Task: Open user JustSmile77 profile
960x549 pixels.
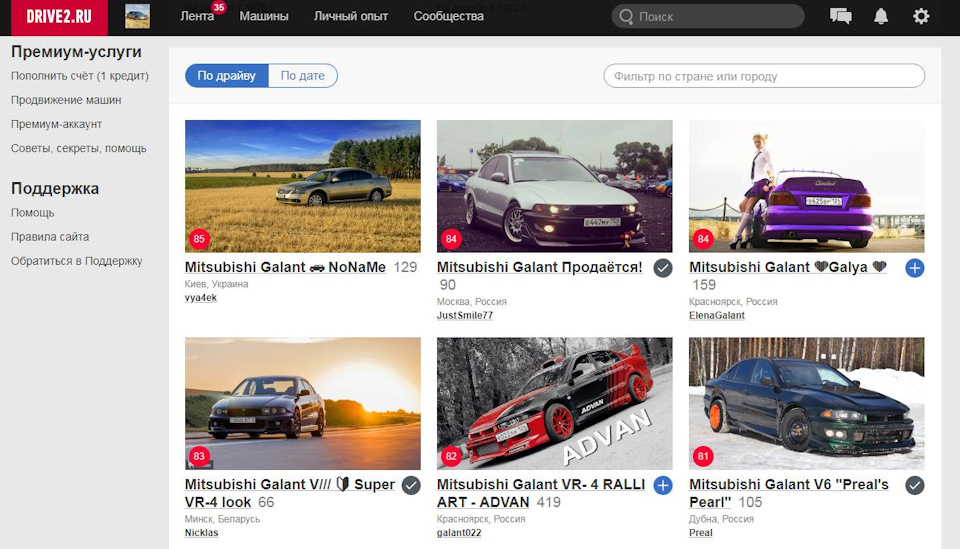Action: 465,316
